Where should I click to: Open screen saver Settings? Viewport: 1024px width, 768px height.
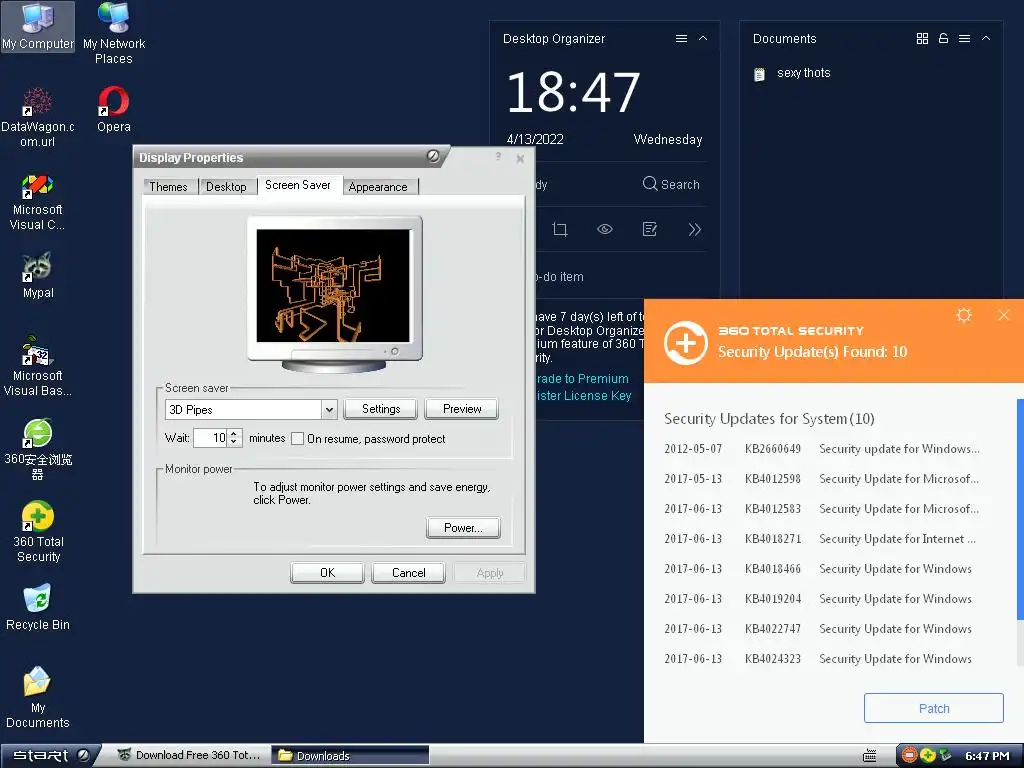point(381,409)
